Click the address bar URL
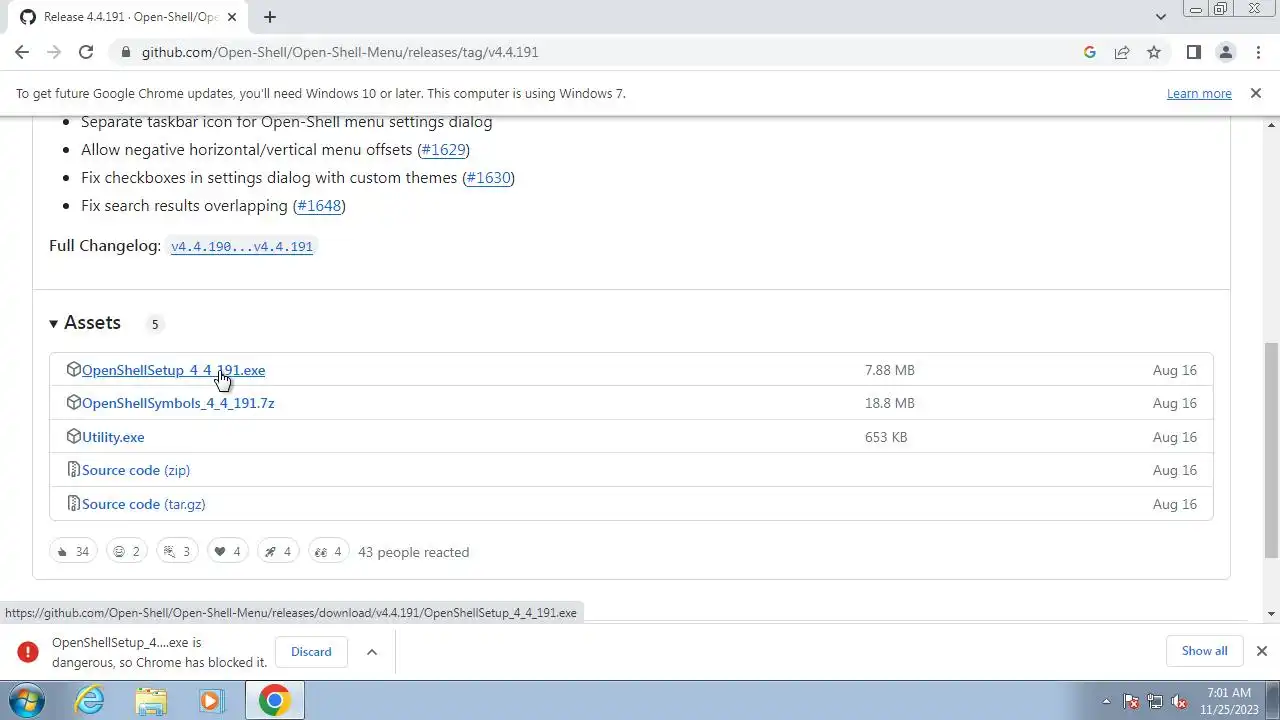 [340, 52]
